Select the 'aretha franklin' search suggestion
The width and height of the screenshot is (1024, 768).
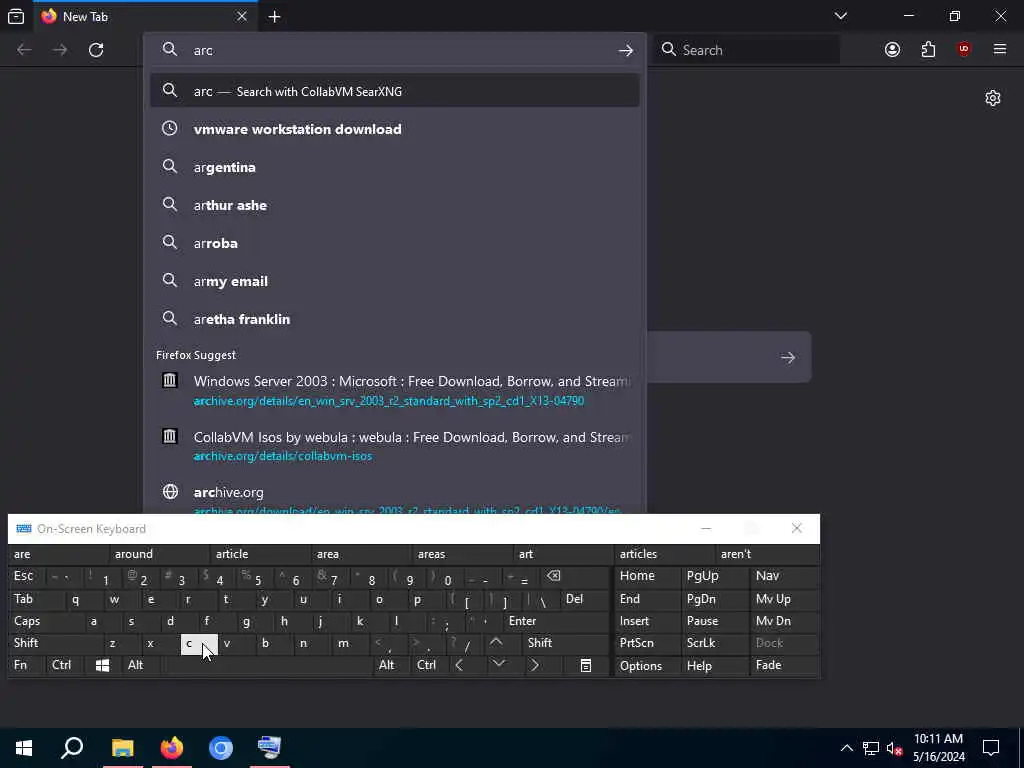coord(394,319)
